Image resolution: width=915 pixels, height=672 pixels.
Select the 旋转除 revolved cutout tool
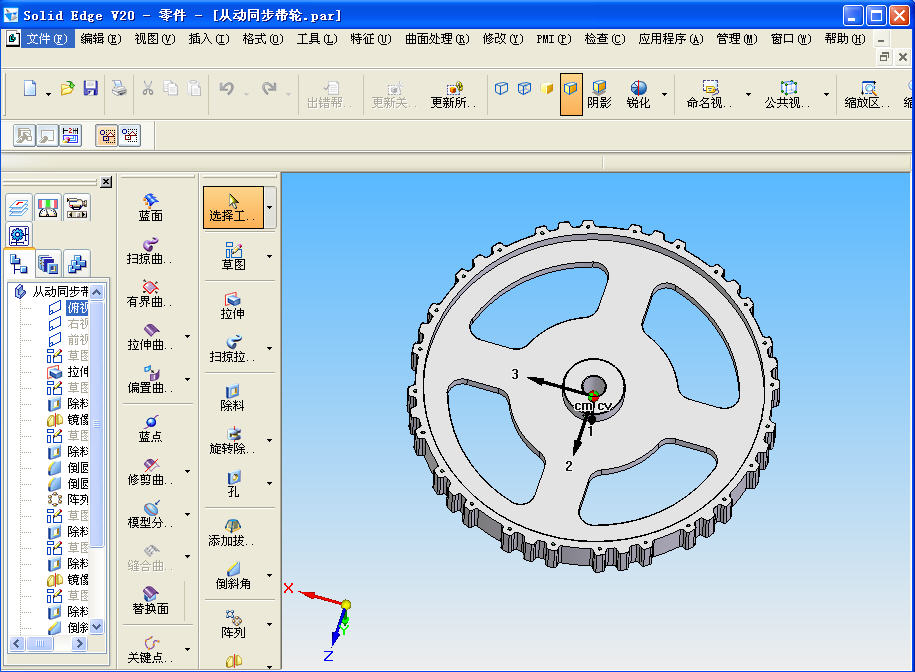point(233,441)
